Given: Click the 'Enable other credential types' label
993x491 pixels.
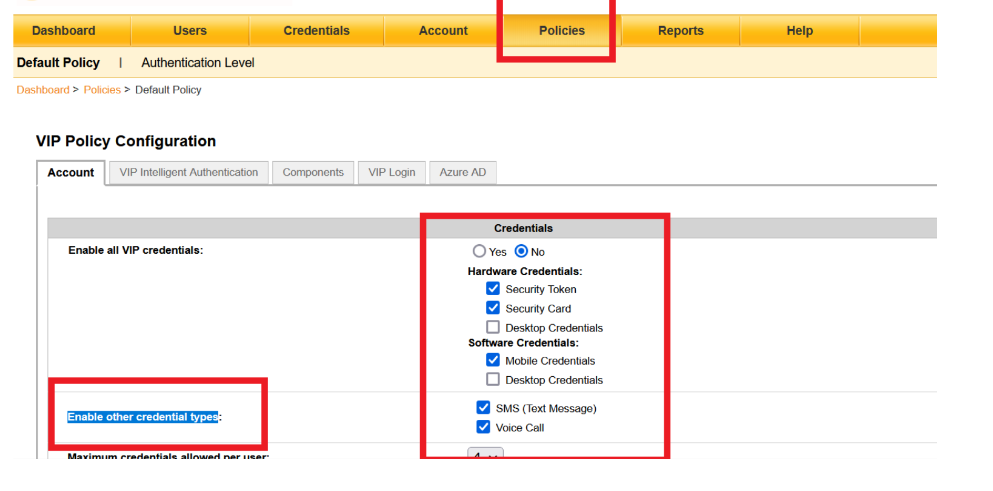Looking at the screenshot, I should coord(142,417).
